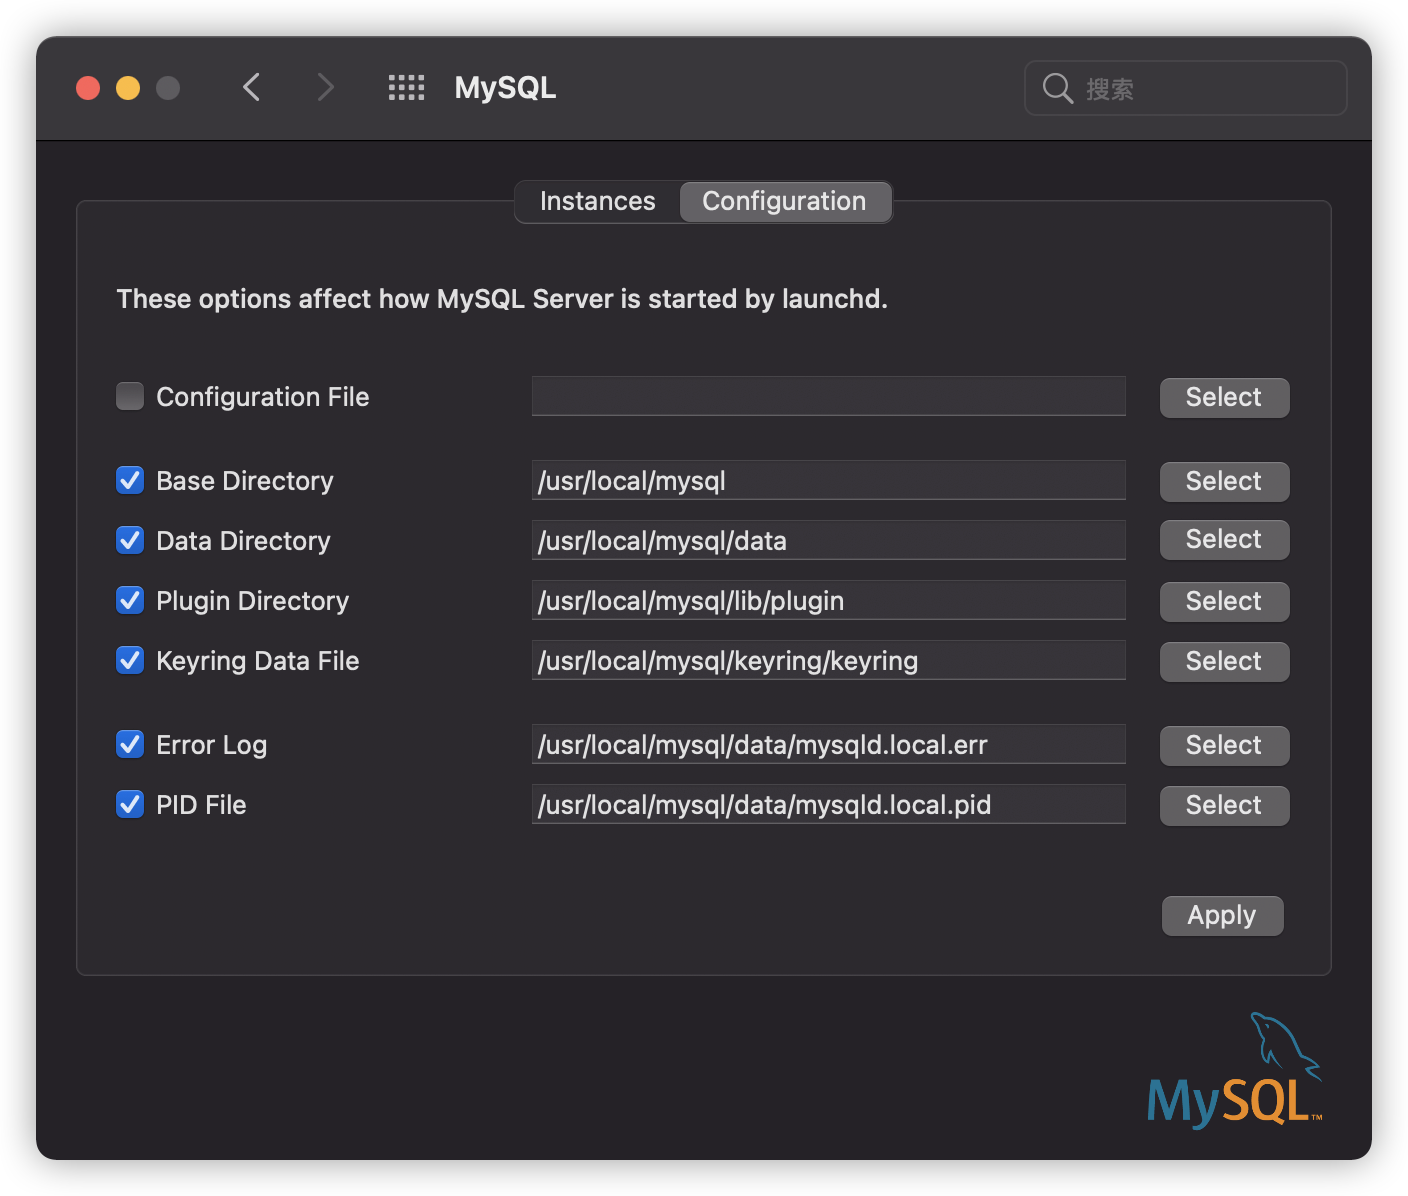Click the empty Configuration File path field
Viewport: 1408px width, 1196px height.
[x=829, y=396]
